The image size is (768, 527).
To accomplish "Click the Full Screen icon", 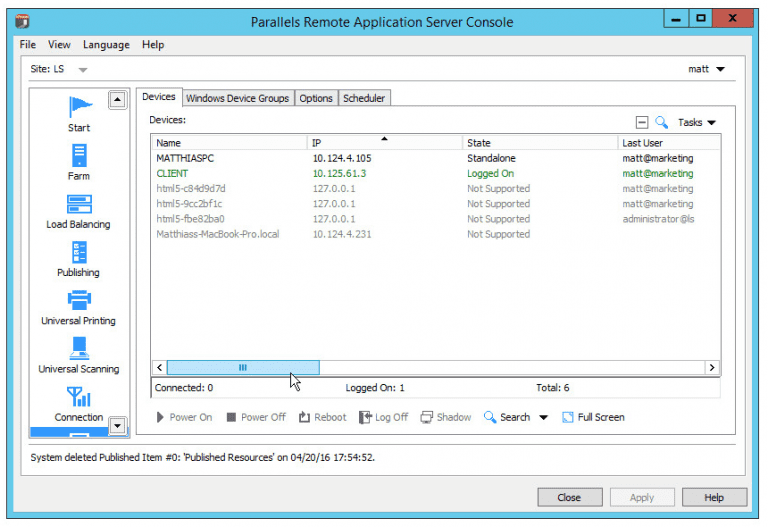I will [568, 417].
